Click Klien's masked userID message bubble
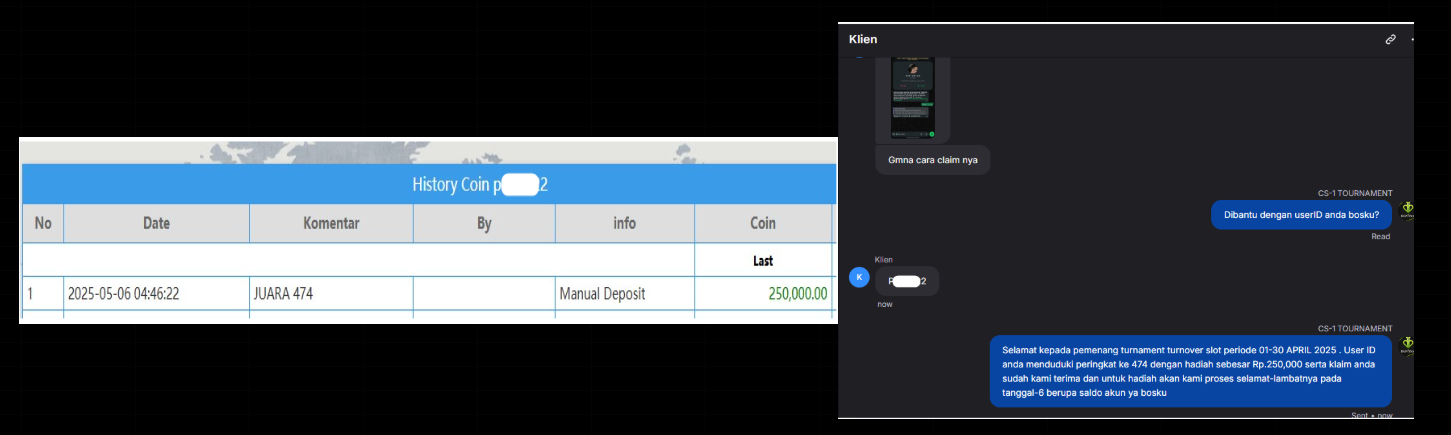This screenshot has height=435, width=1451. (907, 282)
